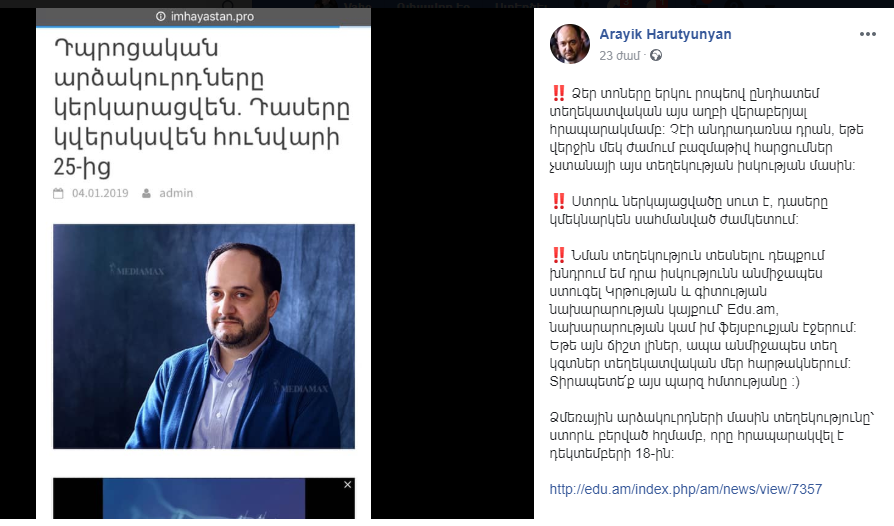
Task: Click the blue page loading progress bar
Action: click(x=188, y=26)
